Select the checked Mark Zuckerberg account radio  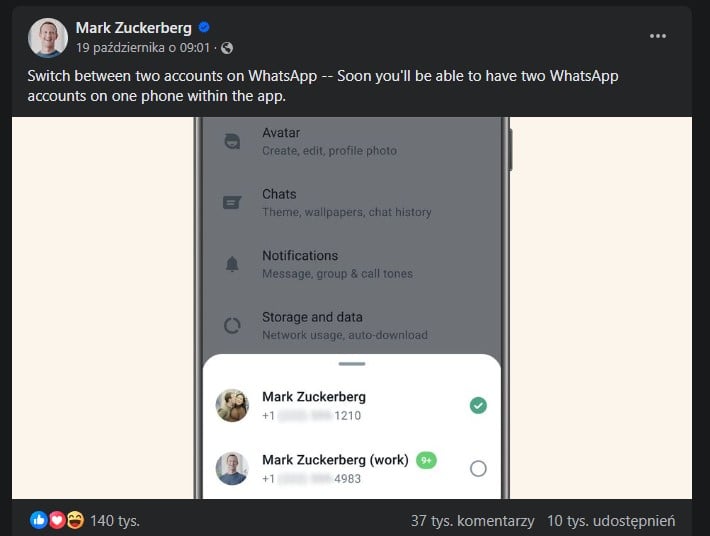pos(478,405)
